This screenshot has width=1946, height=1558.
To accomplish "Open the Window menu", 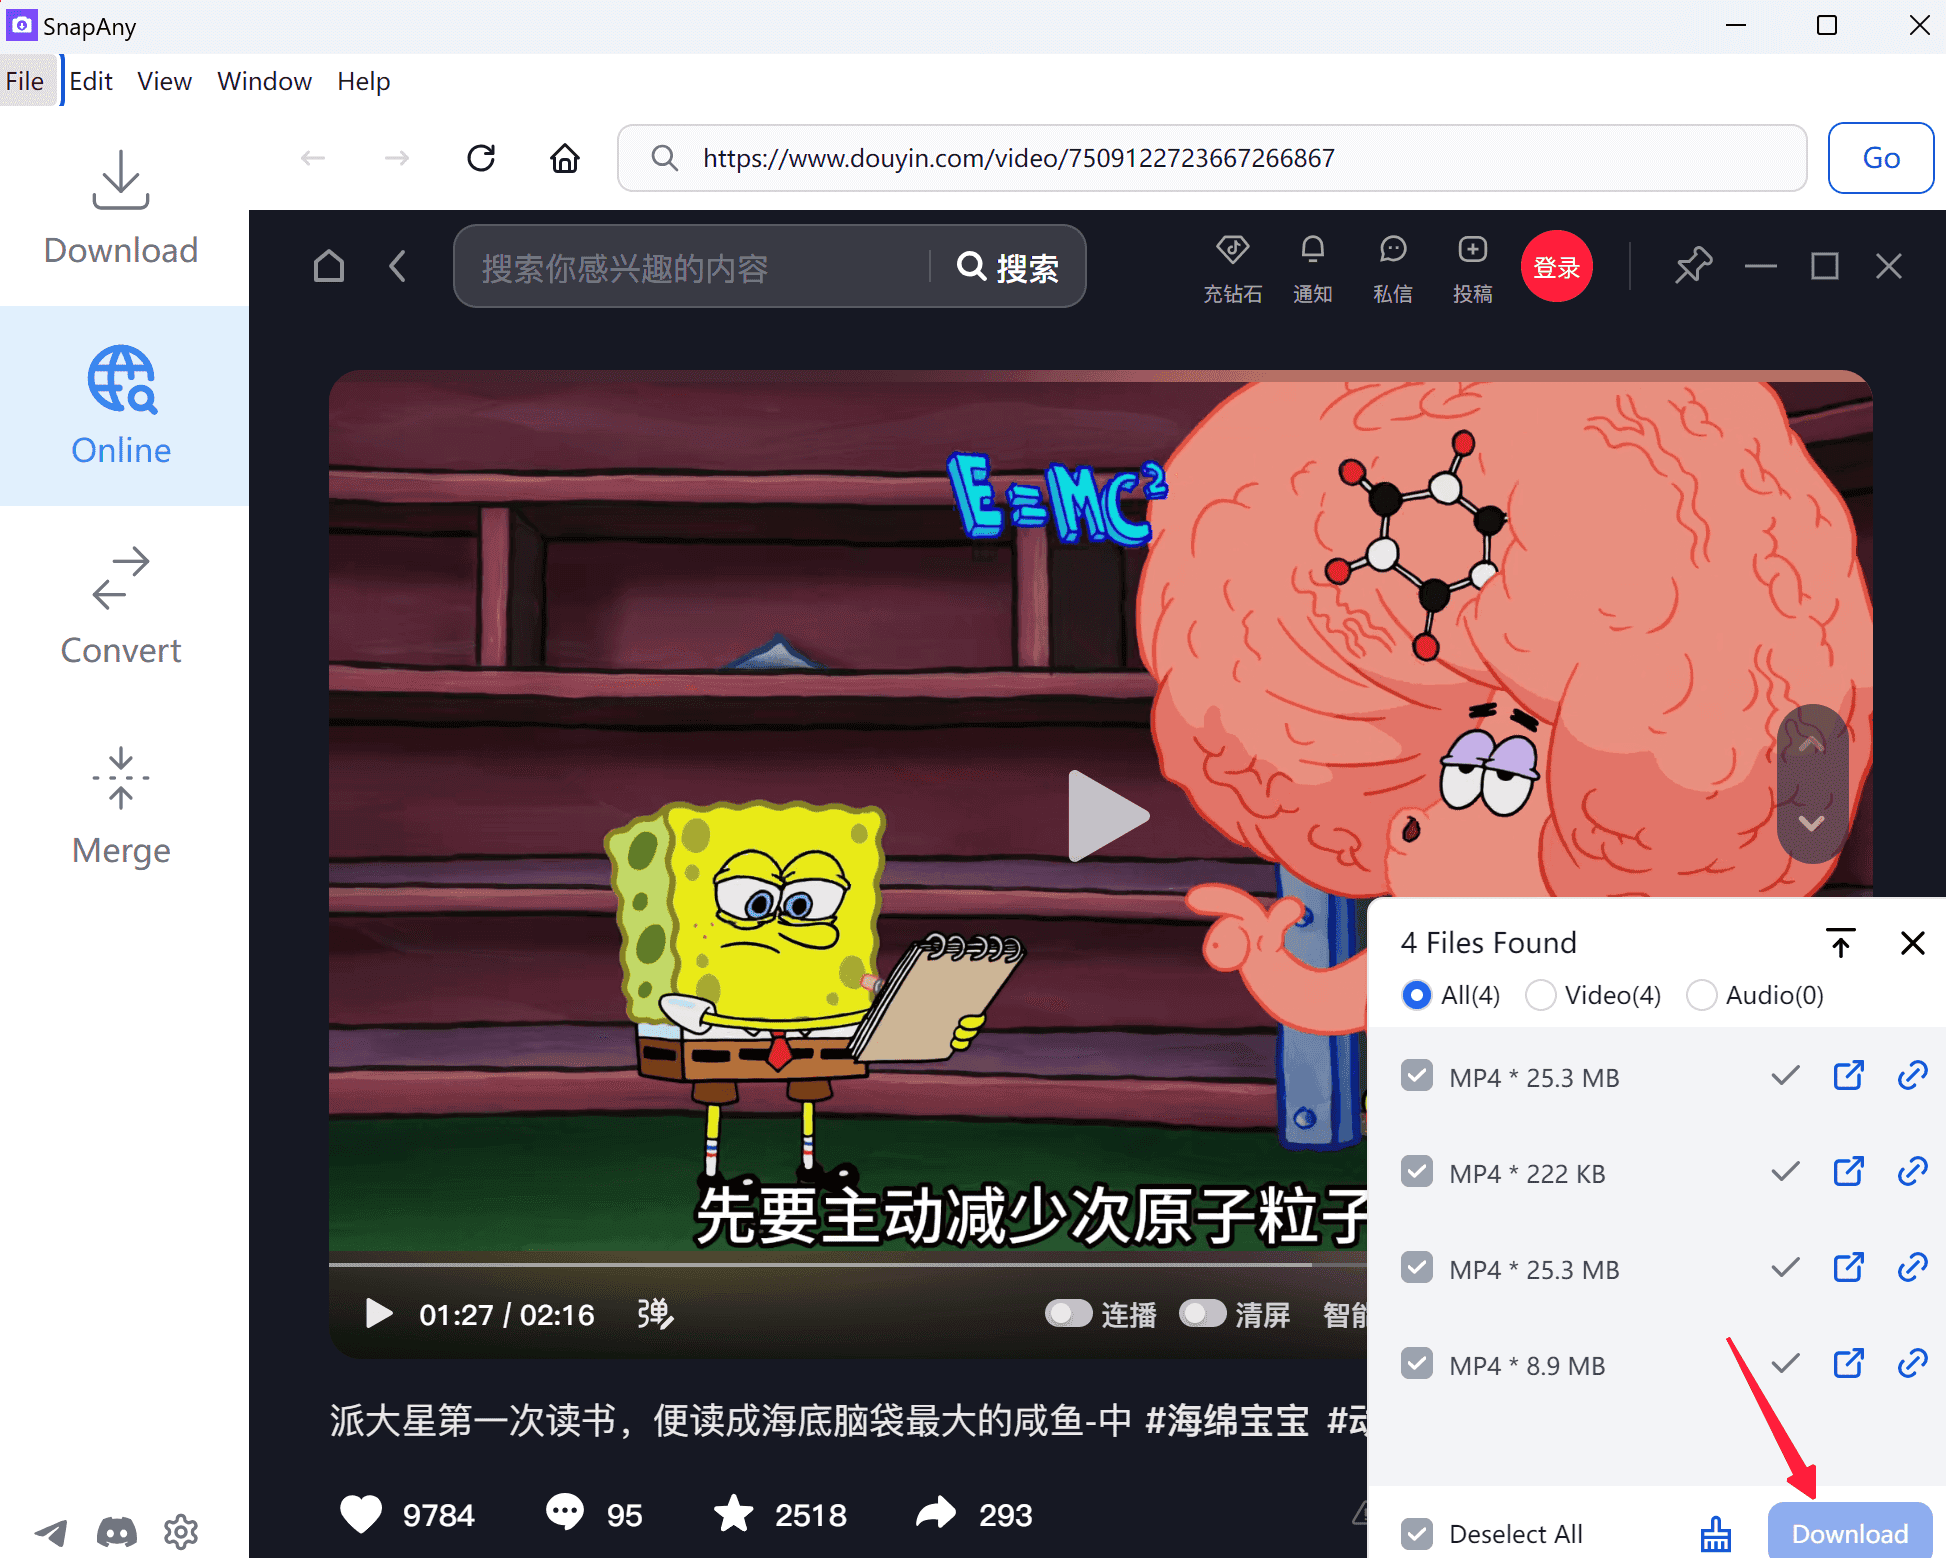I will (x=264, y=81).
